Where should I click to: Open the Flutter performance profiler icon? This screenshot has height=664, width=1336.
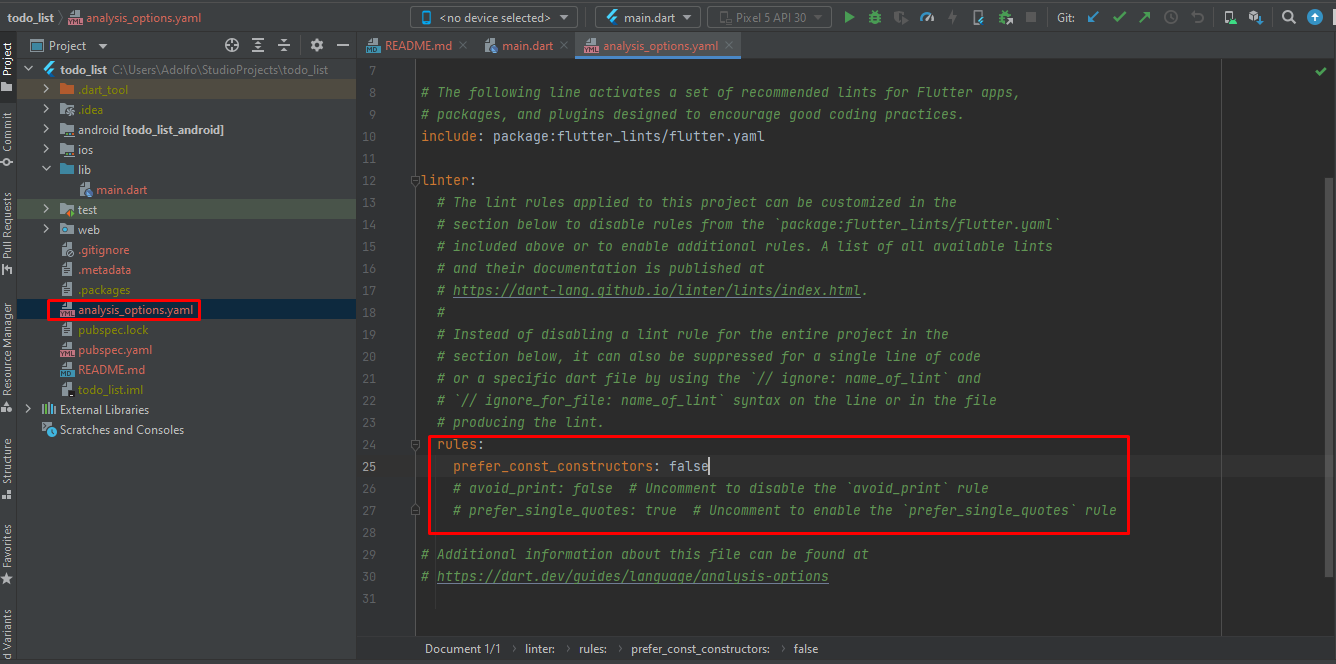927,17
